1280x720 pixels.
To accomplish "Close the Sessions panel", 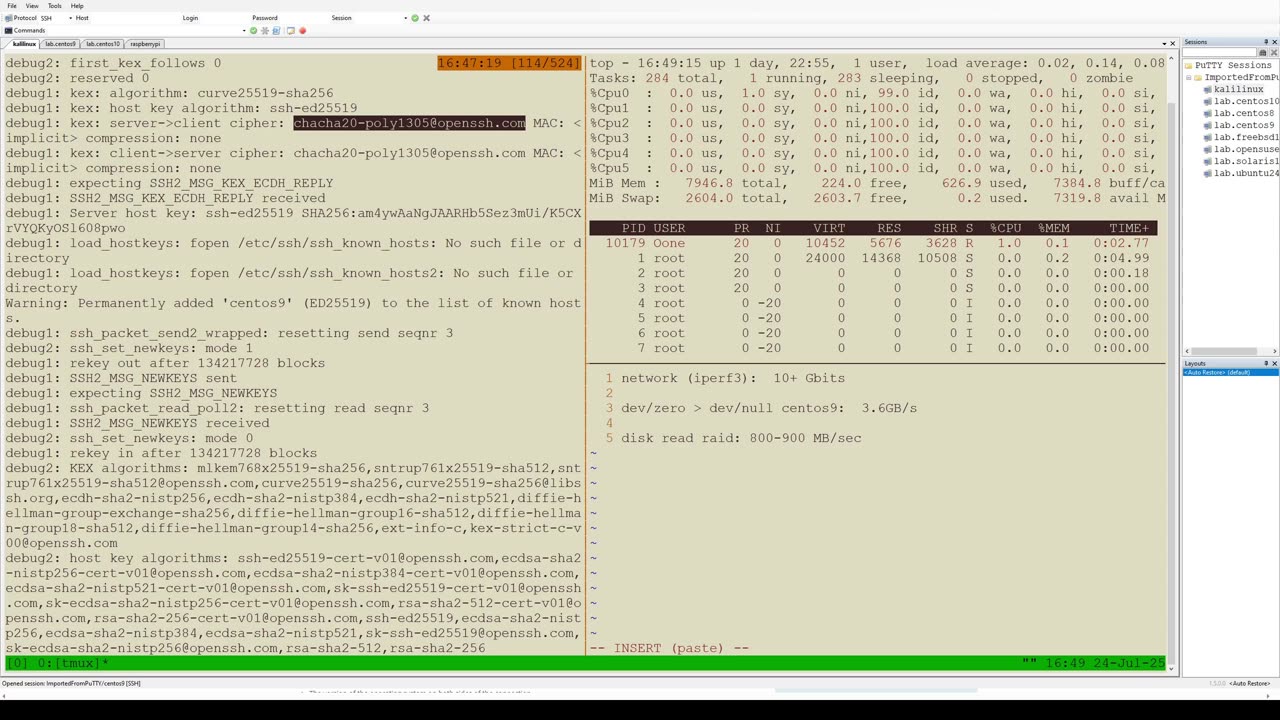I will pos(1275,42).
